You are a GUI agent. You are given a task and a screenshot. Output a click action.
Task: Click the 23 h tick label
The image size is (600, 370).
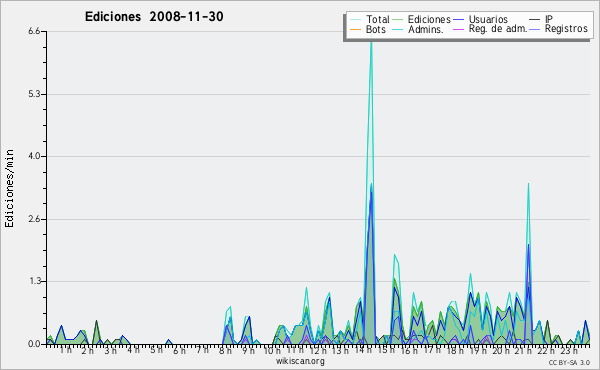[569, 350]
